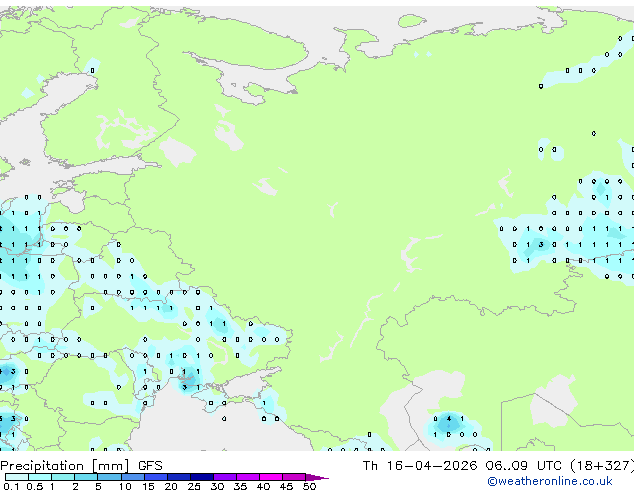Pick the legend color between 40 and 45
Image resolution: width=634 pixels, height=490 pixels.
[271, 477]
